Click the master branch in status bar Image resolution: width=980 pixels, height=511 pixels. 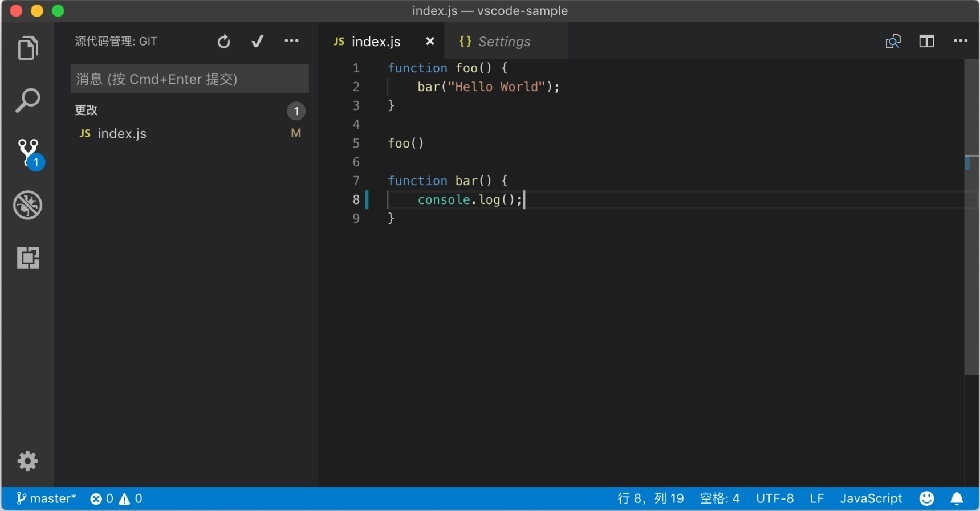tap(46, 499)
